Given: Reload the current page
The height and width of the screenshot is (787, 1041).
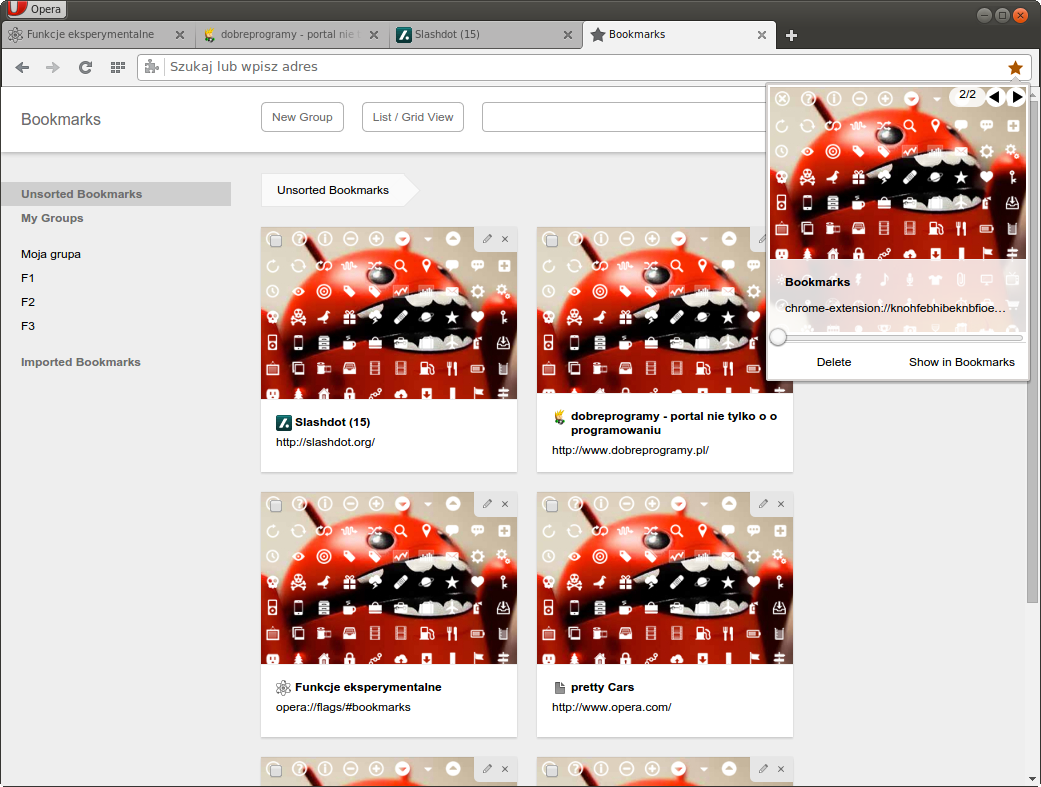Looking at the screenshot, I should (x=85, y=67).
